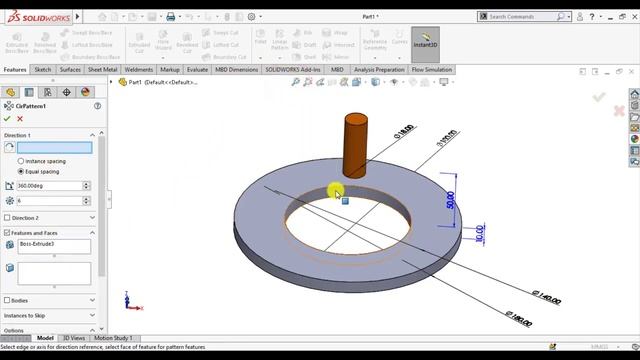
Task: Open Appearances color ball in task pane
Action: [x=634, y=139]
